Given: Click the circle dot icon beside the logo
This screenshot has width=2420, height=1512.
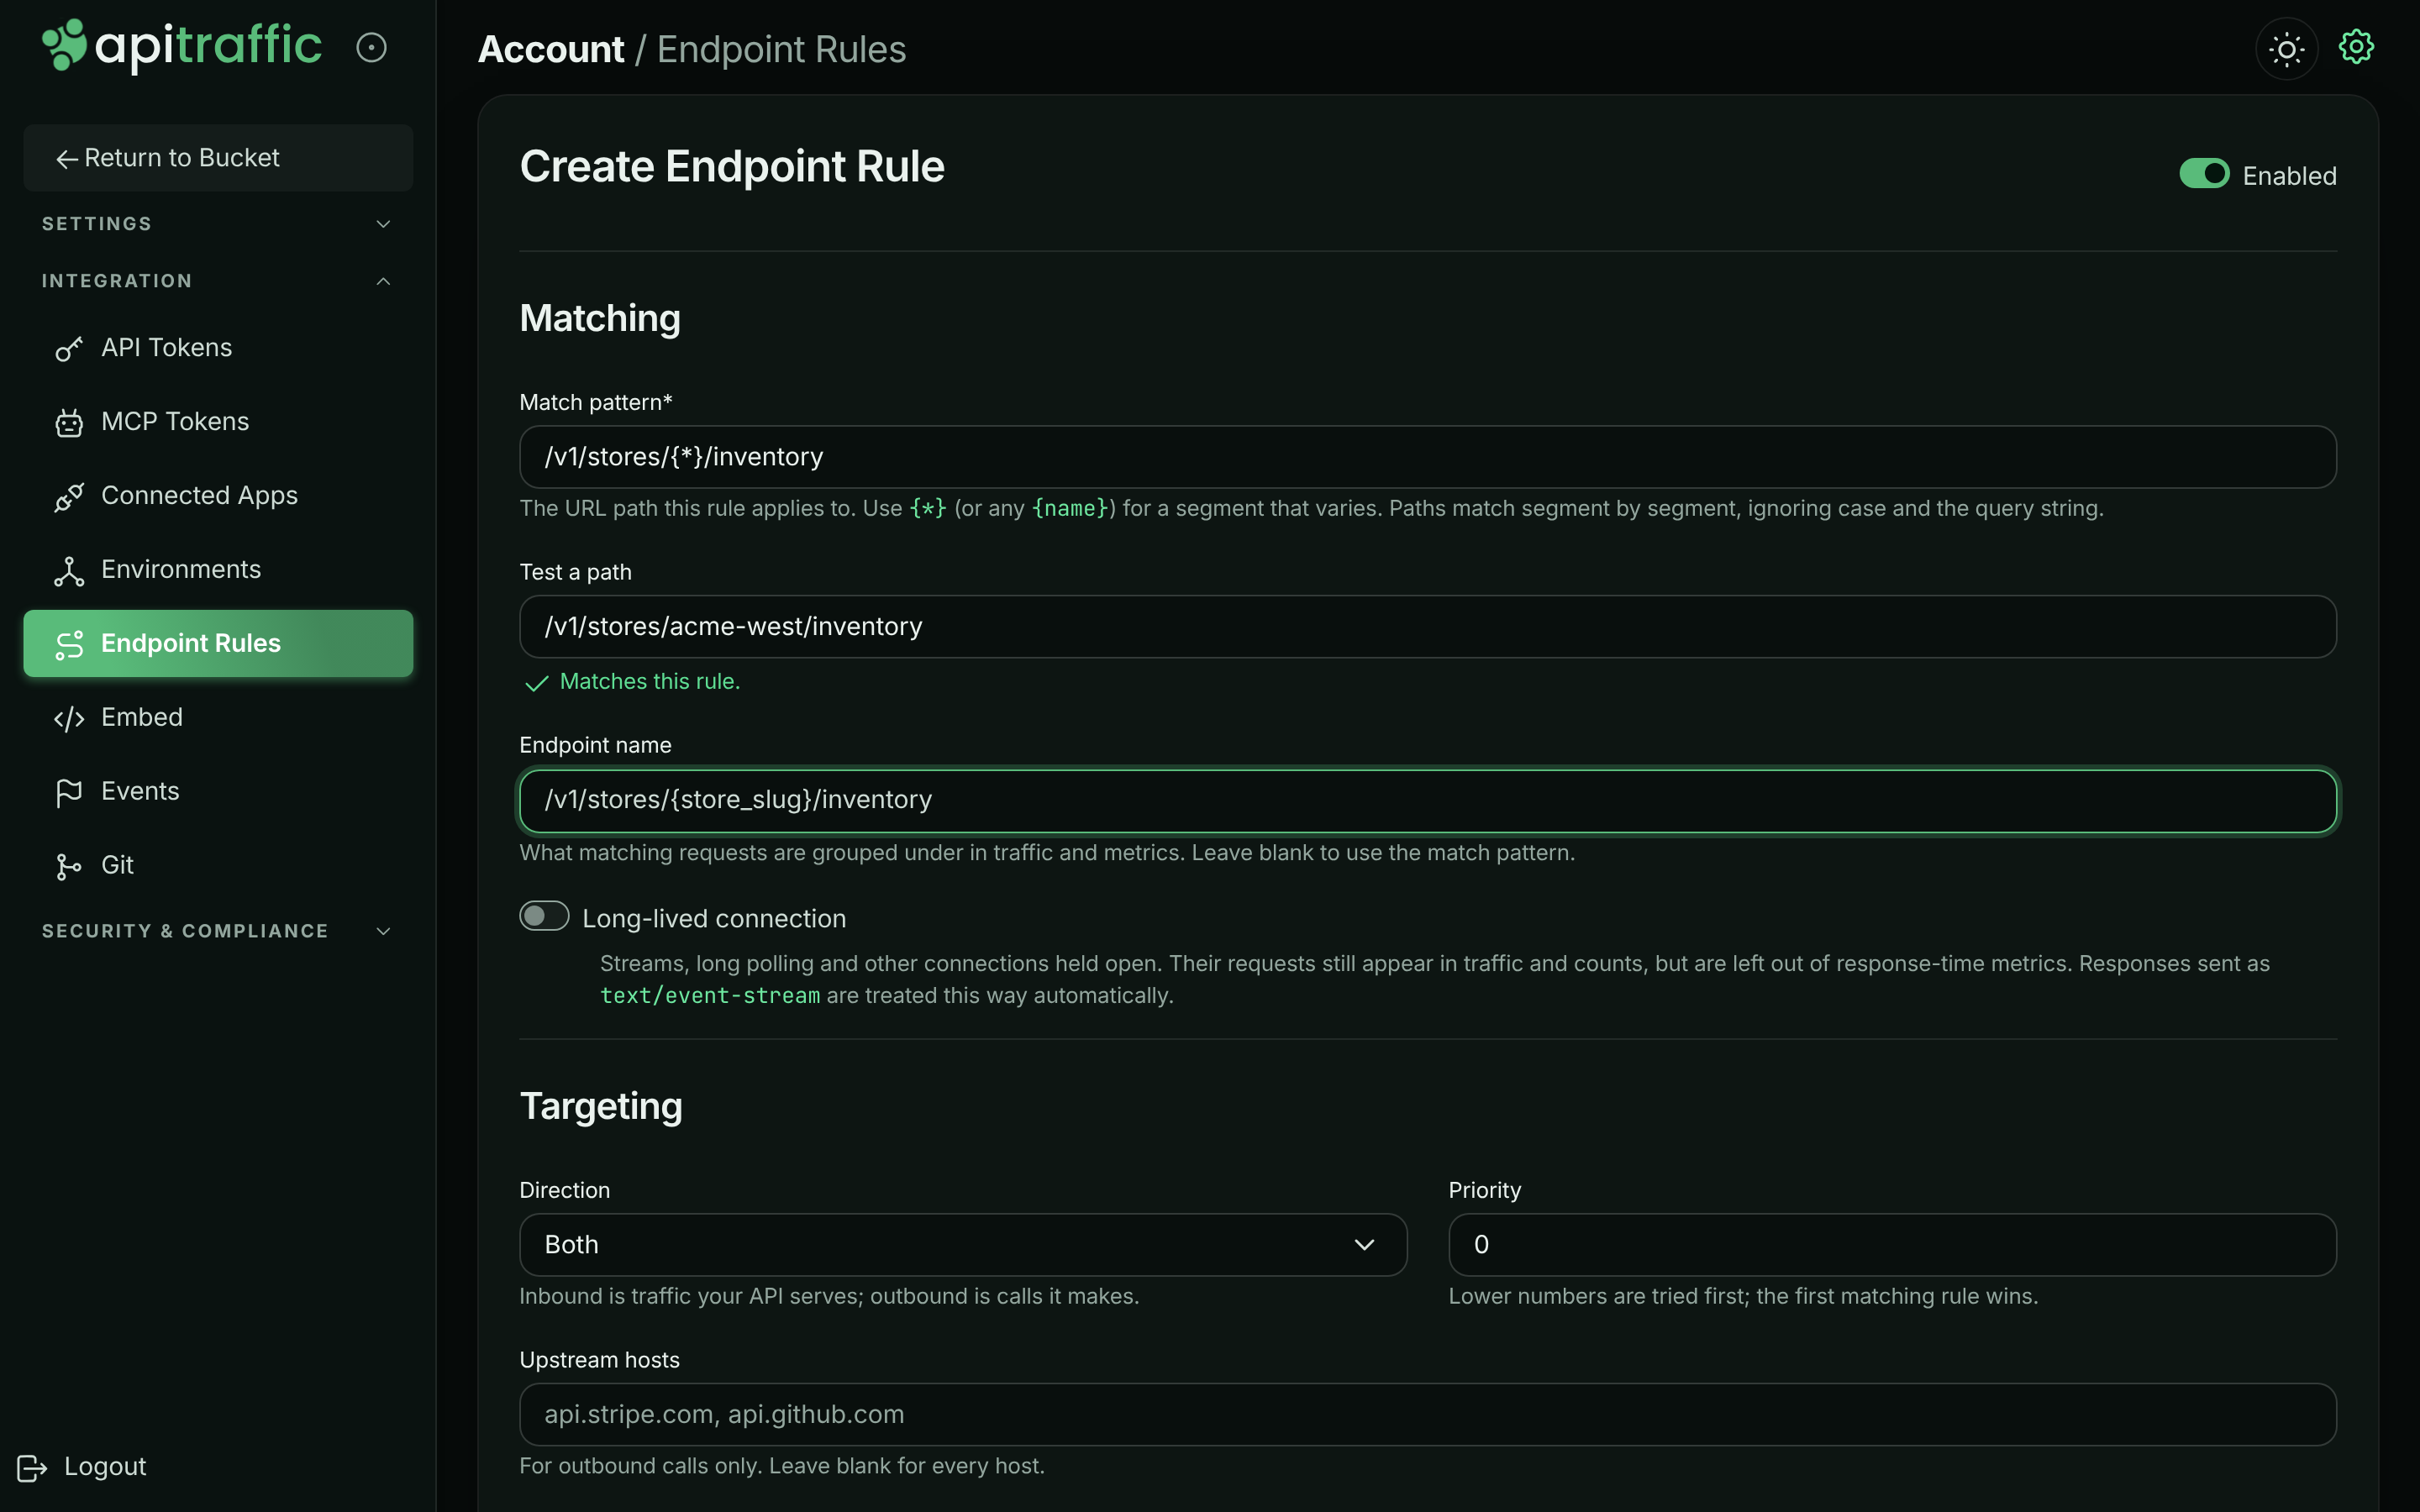Looking at the screenshot, I should (371, 47).
